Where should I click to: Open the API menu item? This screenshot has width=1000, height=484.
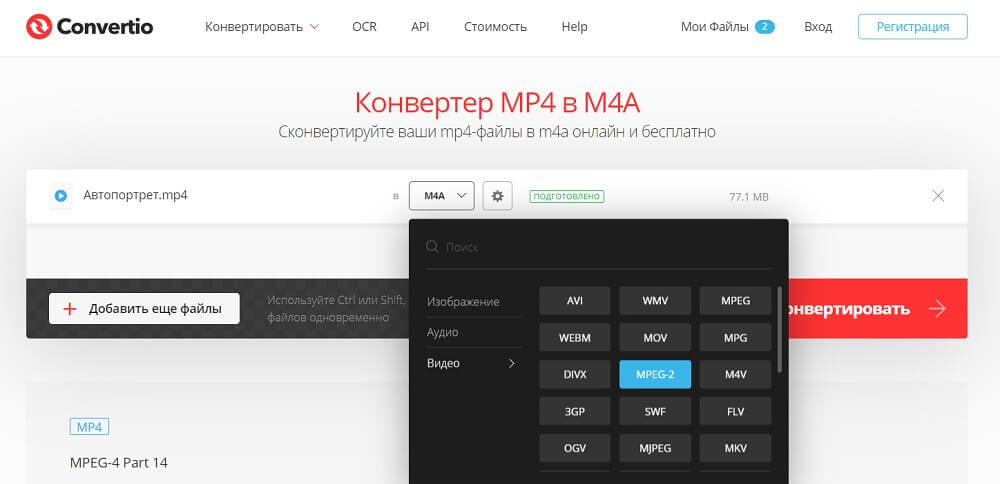(420, 27)
